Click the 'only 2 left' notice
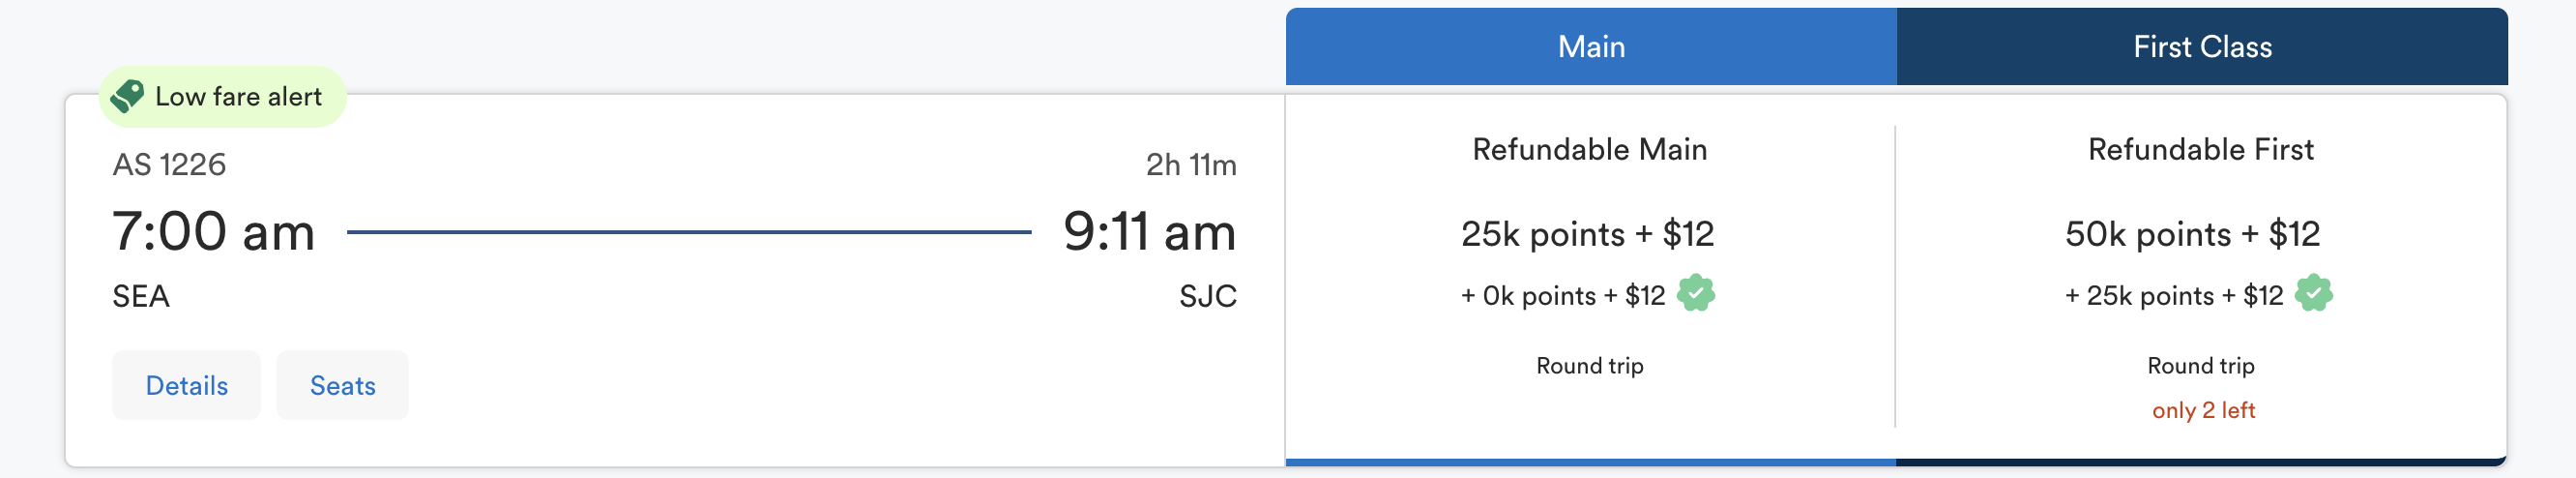2576x478 pixels. click(2203, 411)
